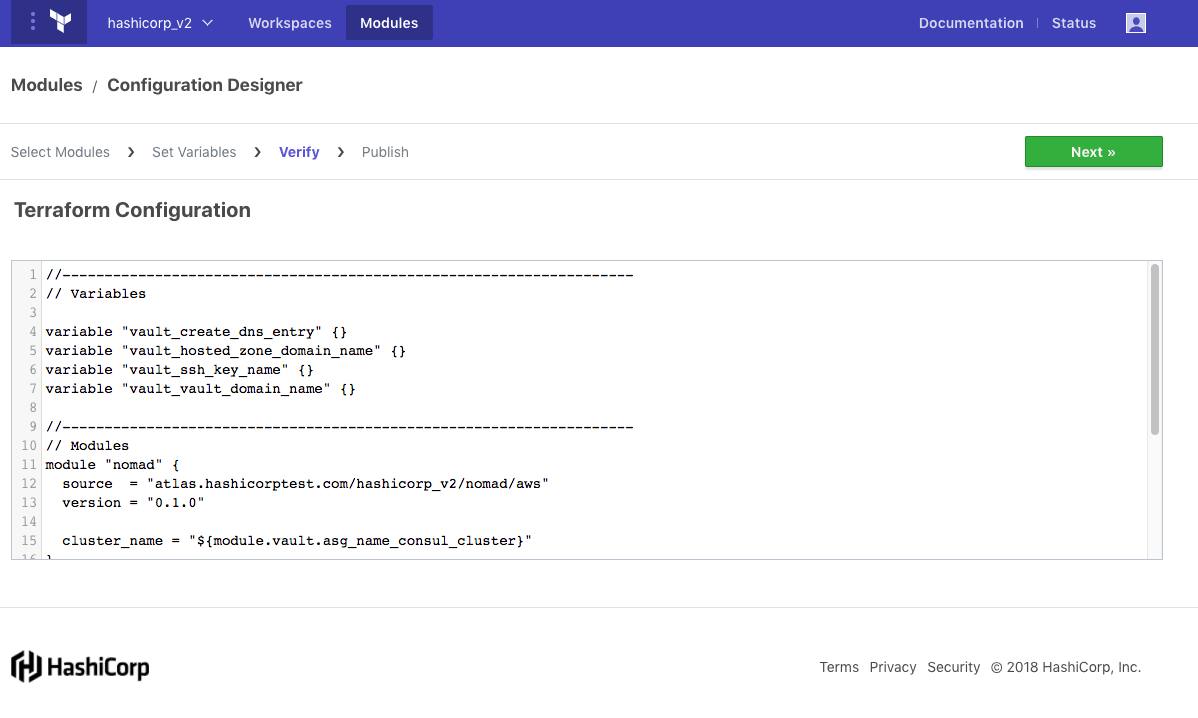Click the chevron arrow after Select Modules

(x=131, y=152)
